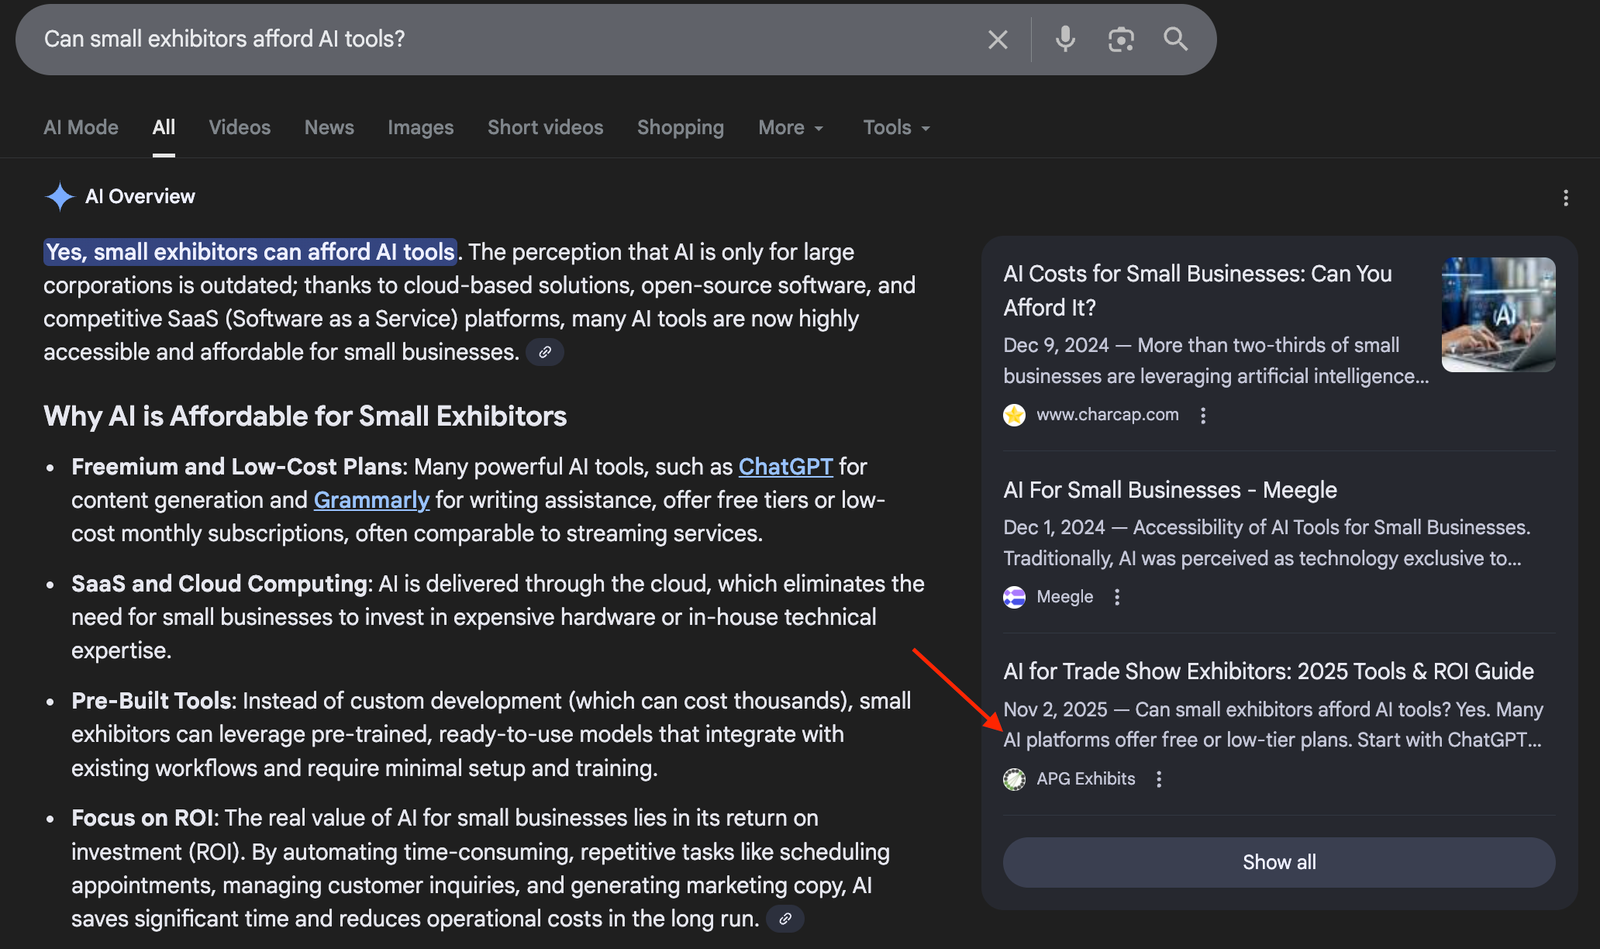Expand the Tools dropdown

(896, 128)
